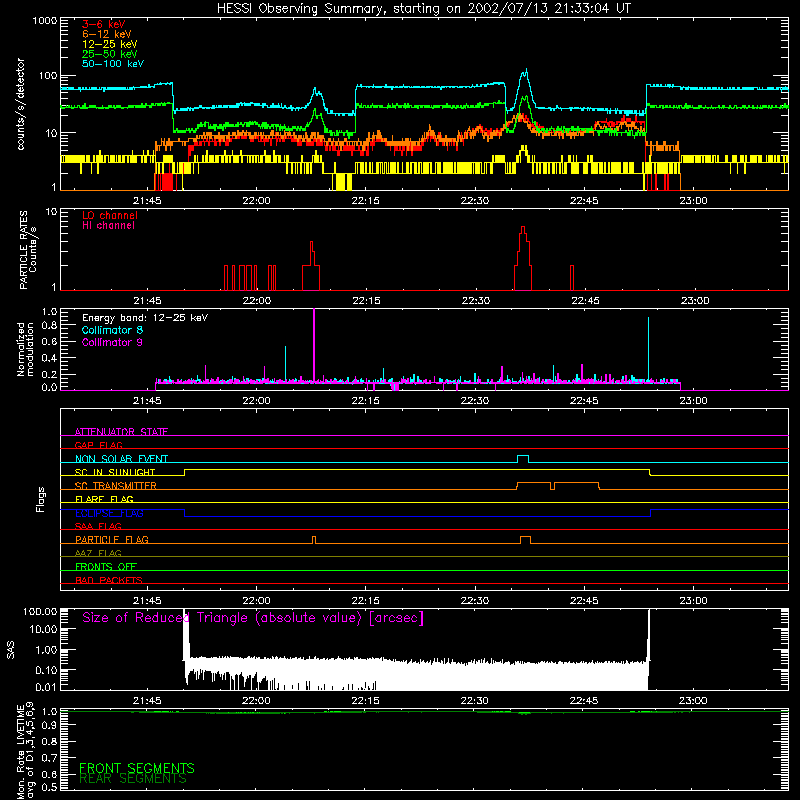Image resolution: width=800 pixels, height=800 pixels.
Task: Click the FRONTS OFF flag label
Action: click(x=106, y=567)
